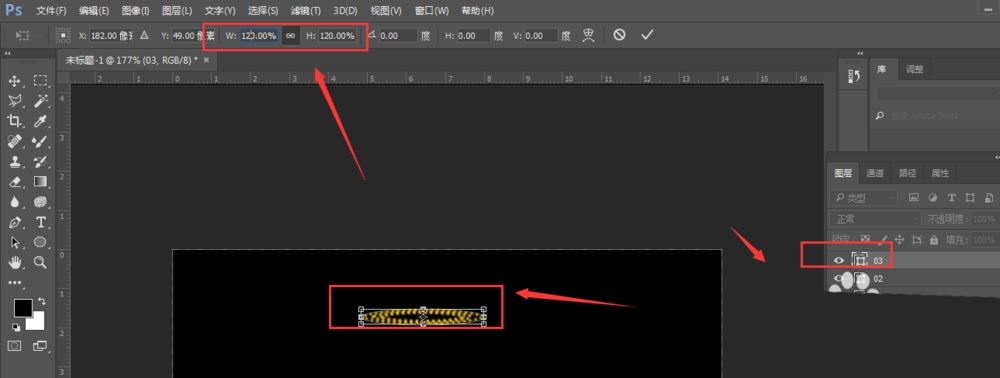The width and height of the screenshot is (1000, 378).
Task: Select the Pen tool
Action: (x=14, y=222)
